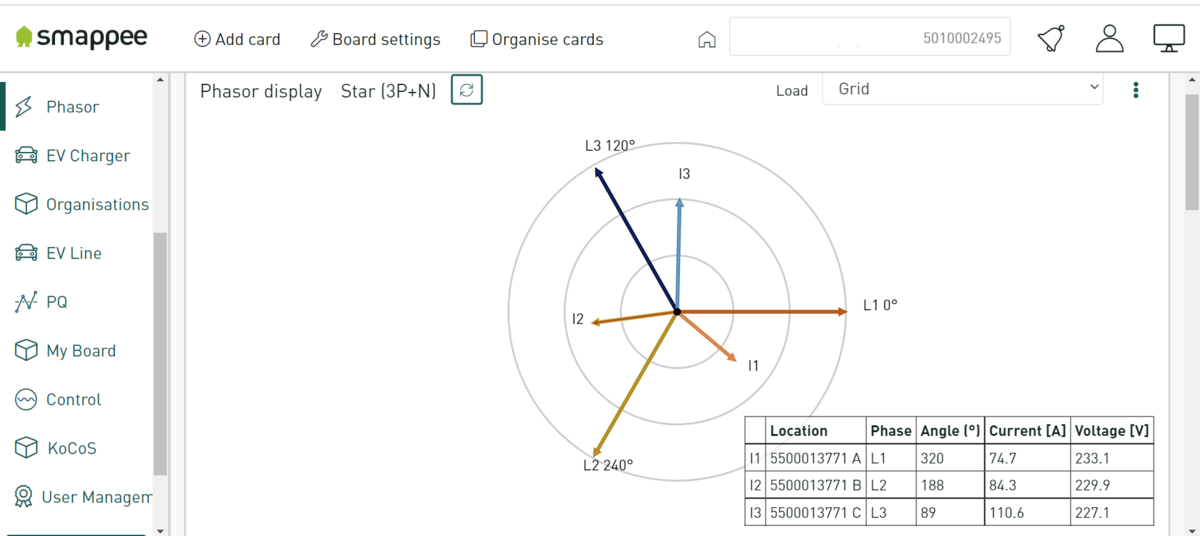Click the serial number search field
This screenshot has height=536, width=1200.
pyautogui.click(x=870, y=38)
